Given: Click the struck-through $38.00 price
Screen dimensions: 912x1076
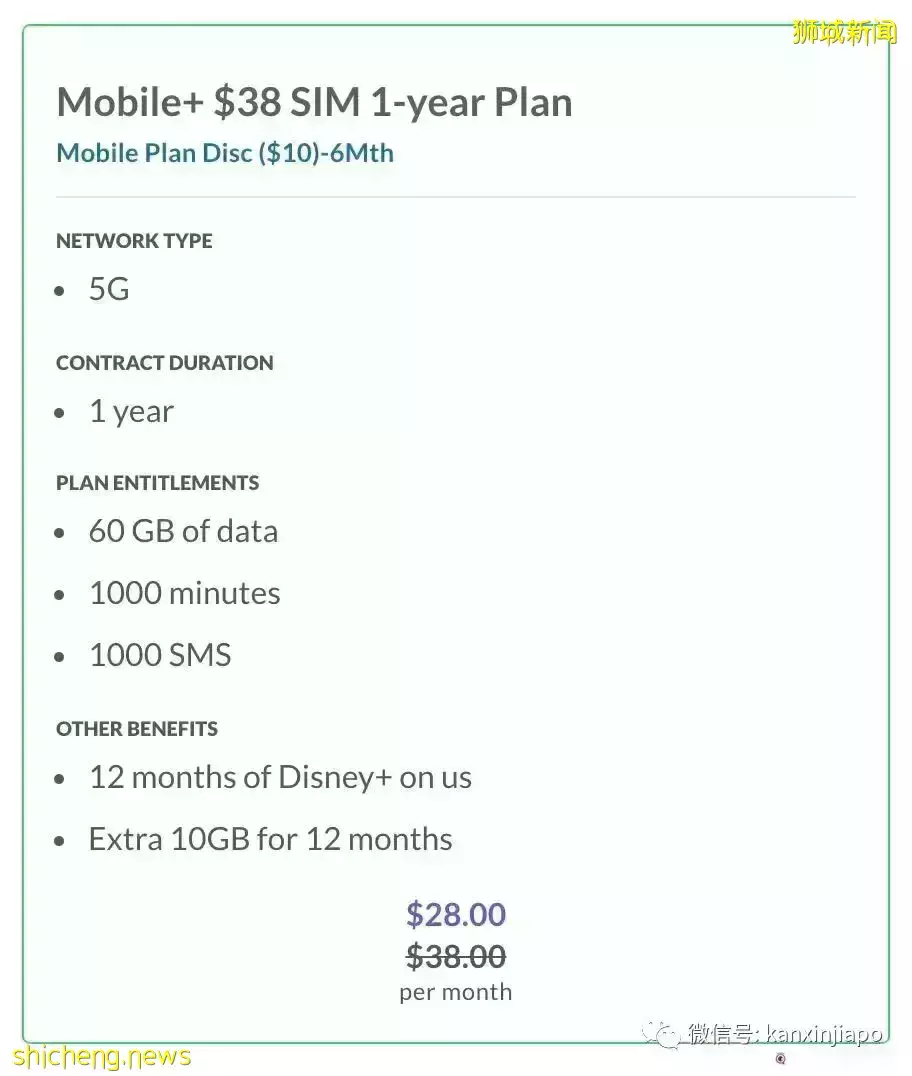Looking at the screenshot, I should click(456, 957).
